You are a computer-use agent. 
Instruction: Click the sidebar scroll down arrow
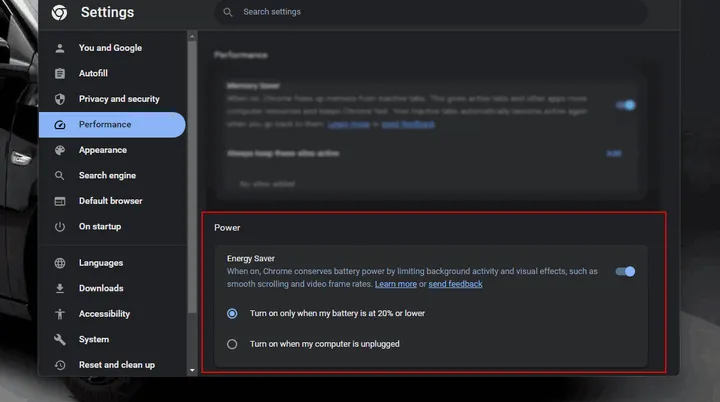192,370
